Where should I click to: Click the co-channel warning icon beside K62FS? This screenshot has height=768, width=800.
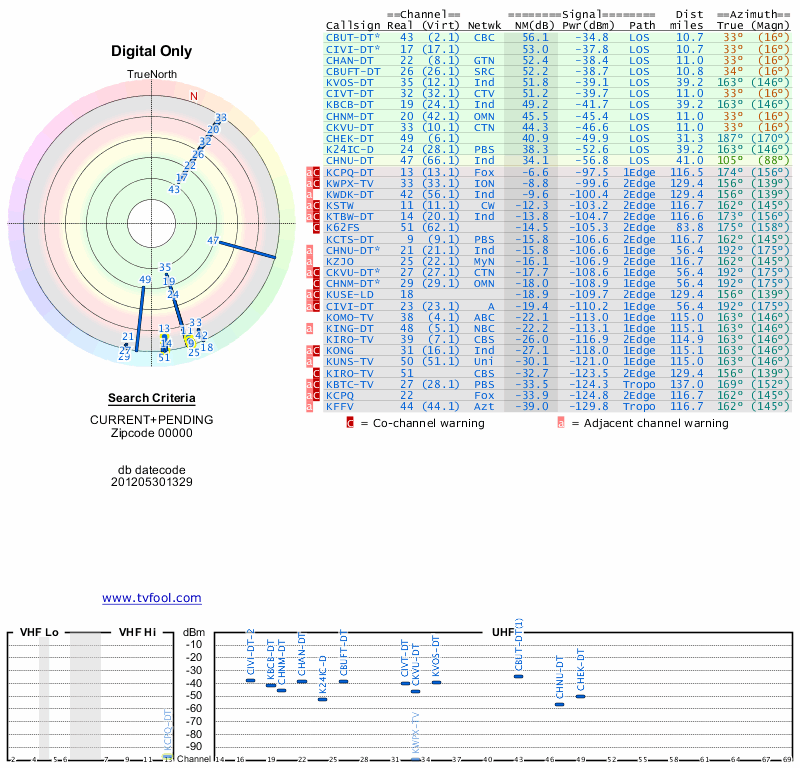click(318, 227)
